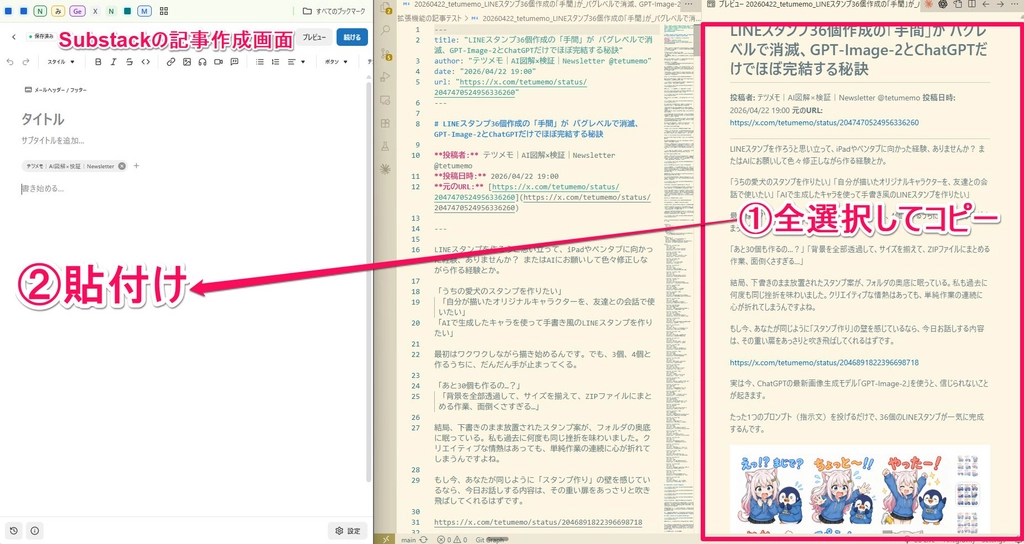Image resolution: width=1024 pixels, height=544 pixels.
Task: Open tetumemo status link ending 6698718 in preview
Action: (824, 362)
